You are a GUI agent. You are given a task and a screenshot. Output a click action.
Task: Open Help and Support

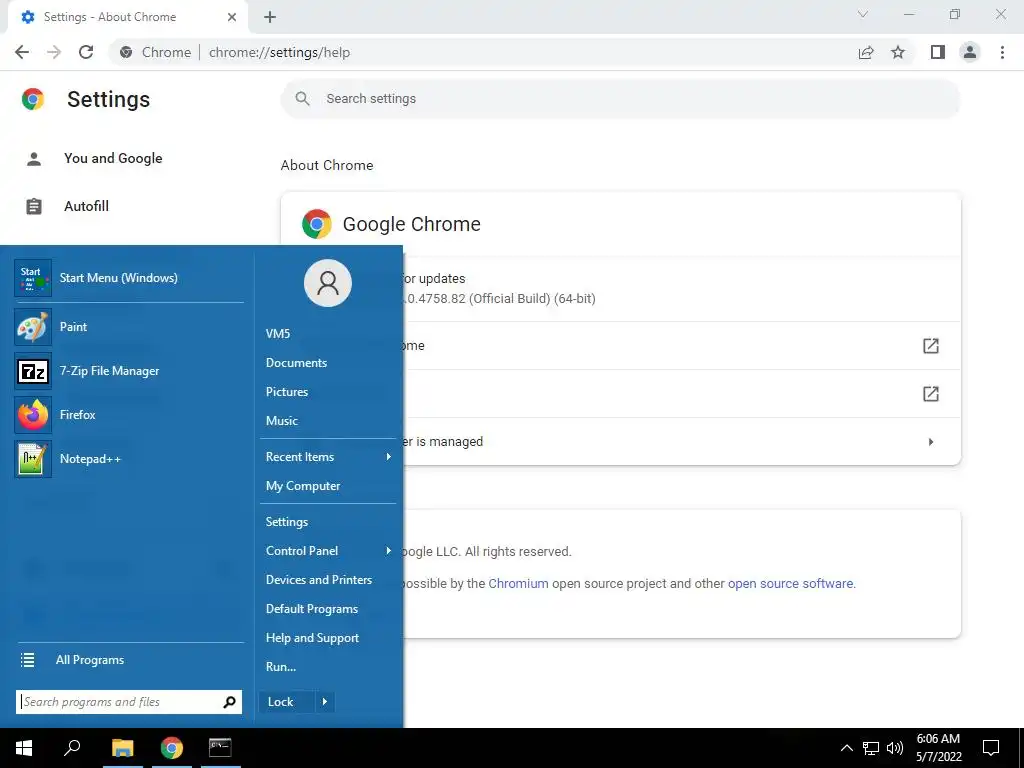pyautogui.click(x=312, y=638)
